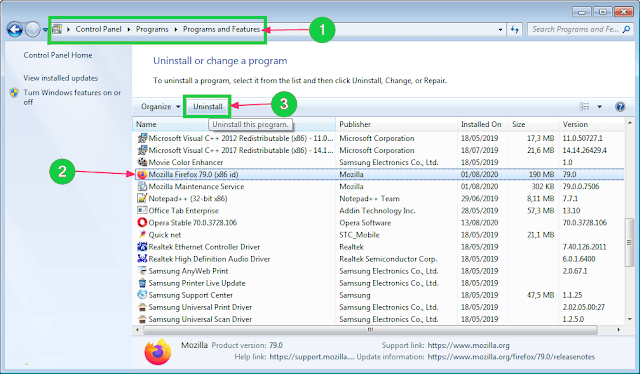
Task: Click the STC_Mobile publisher cell
Action: [359, 235]
